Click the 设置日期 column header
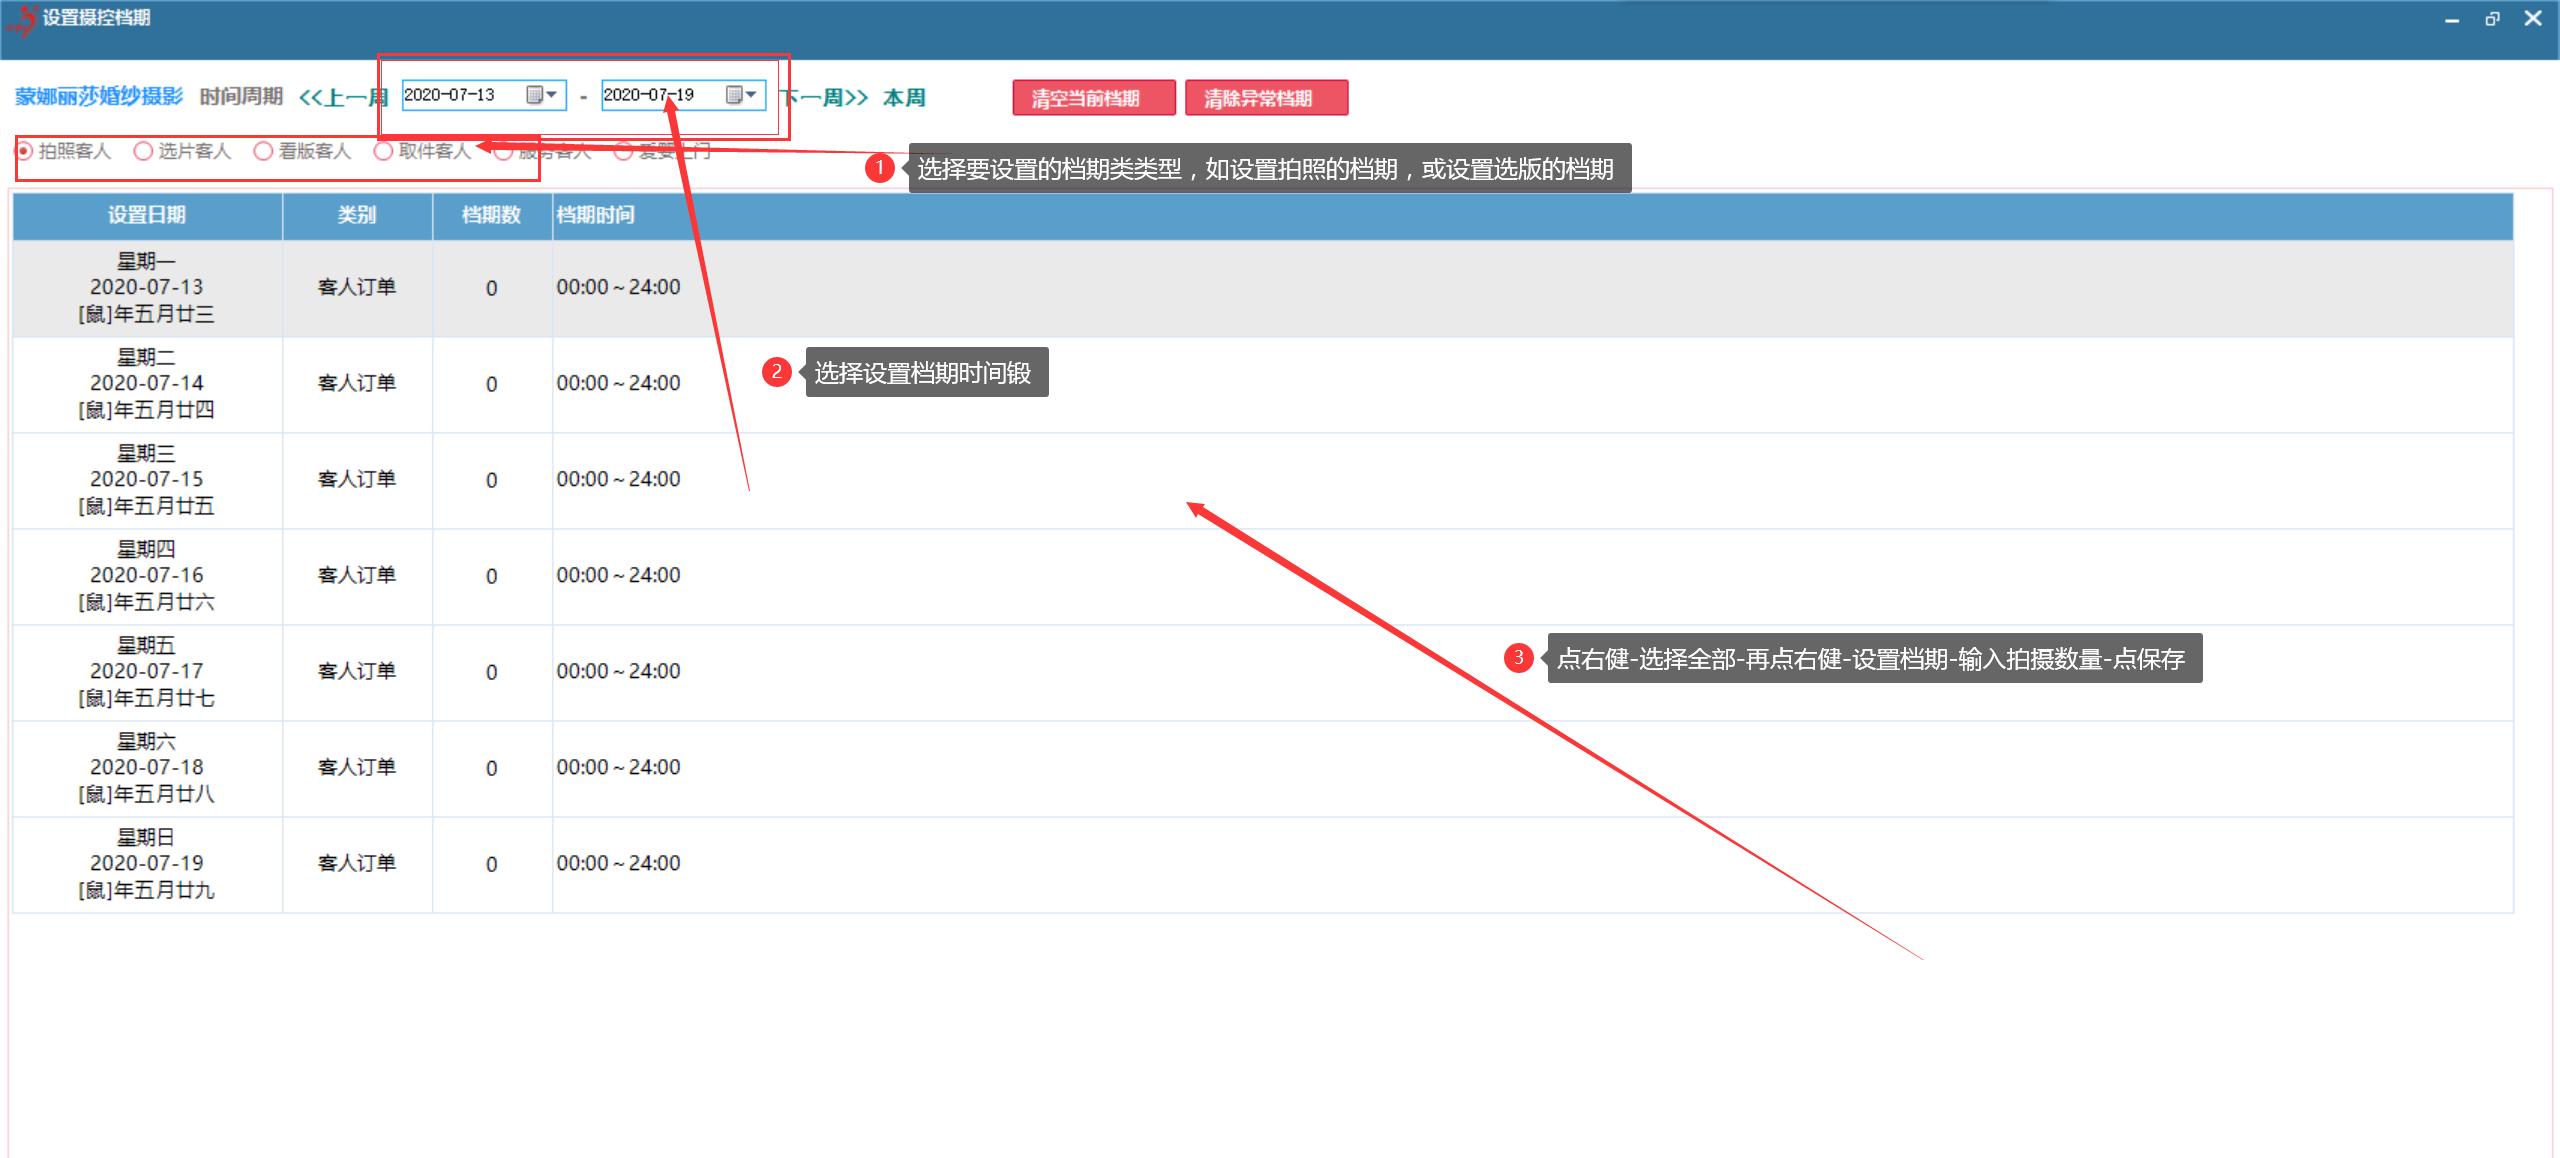 147,215
